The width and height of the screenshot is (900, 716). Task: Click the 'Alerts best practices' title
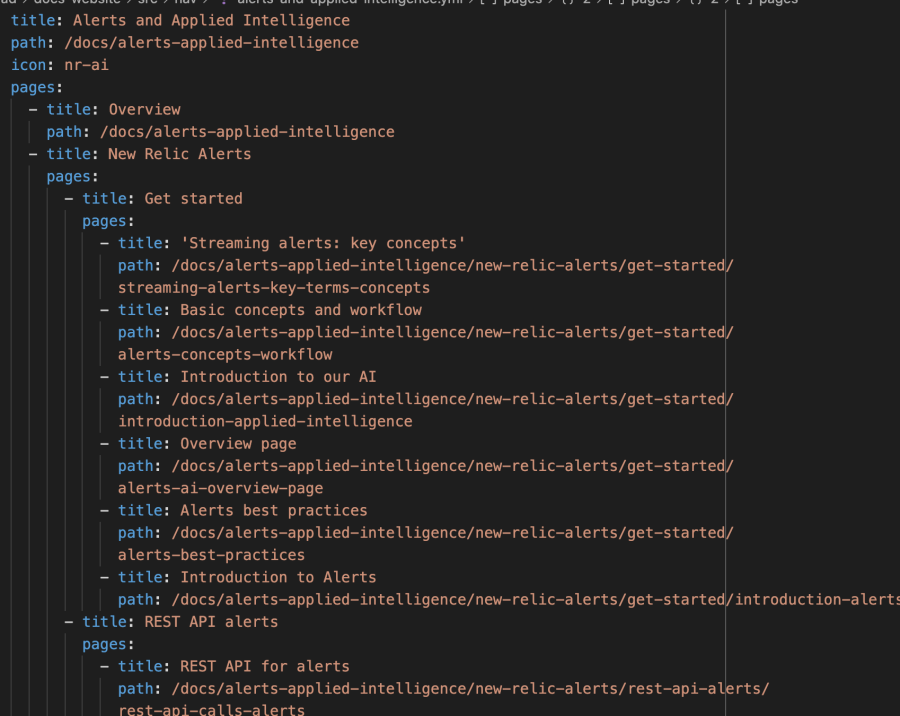(274, 510)
